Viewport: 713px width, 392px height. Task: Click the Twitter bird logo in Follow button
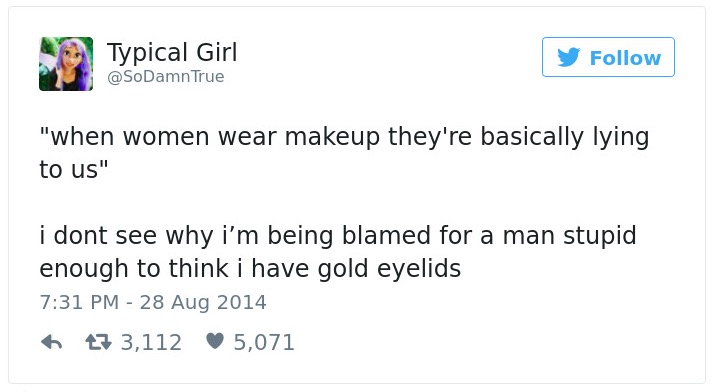click(x=568, y=57)
